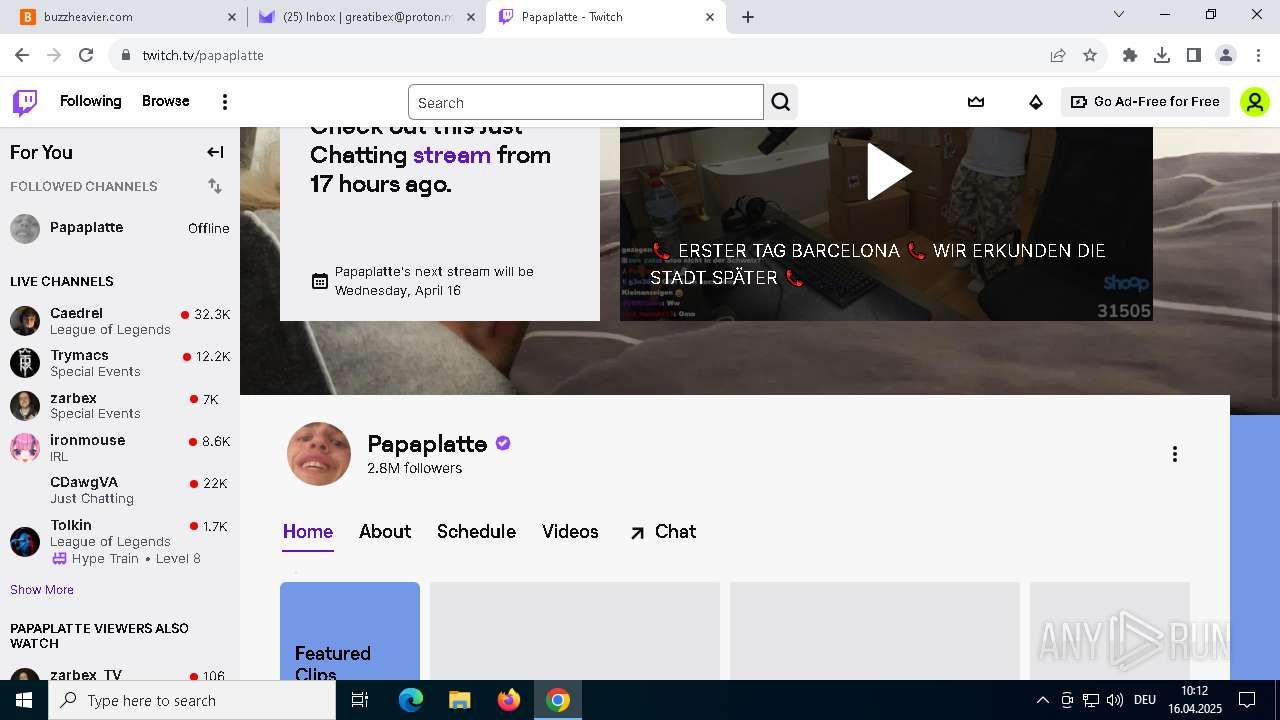Screen dimensions: 1280x720
Task: Open Task View in taskbar
Action: (x=360, y=700)
